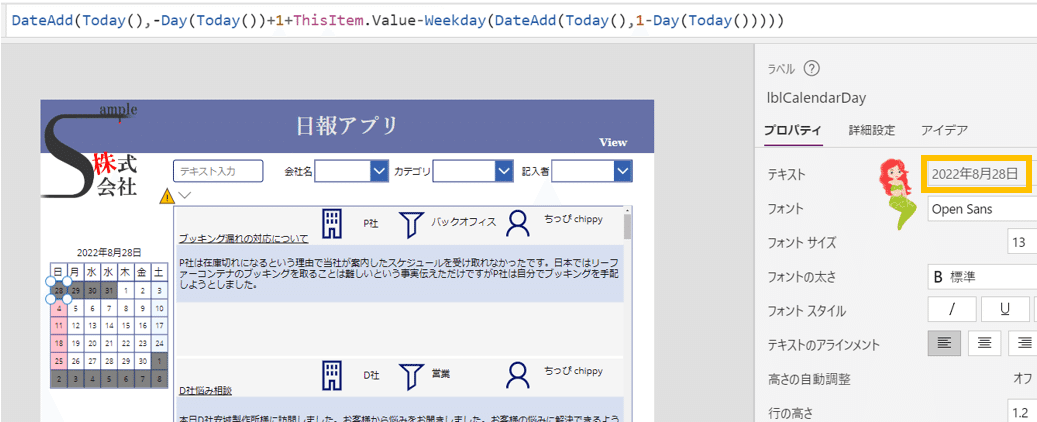Click the 金 weekday header
This screenshot has width=1037, height=422.
coord(142,271)
